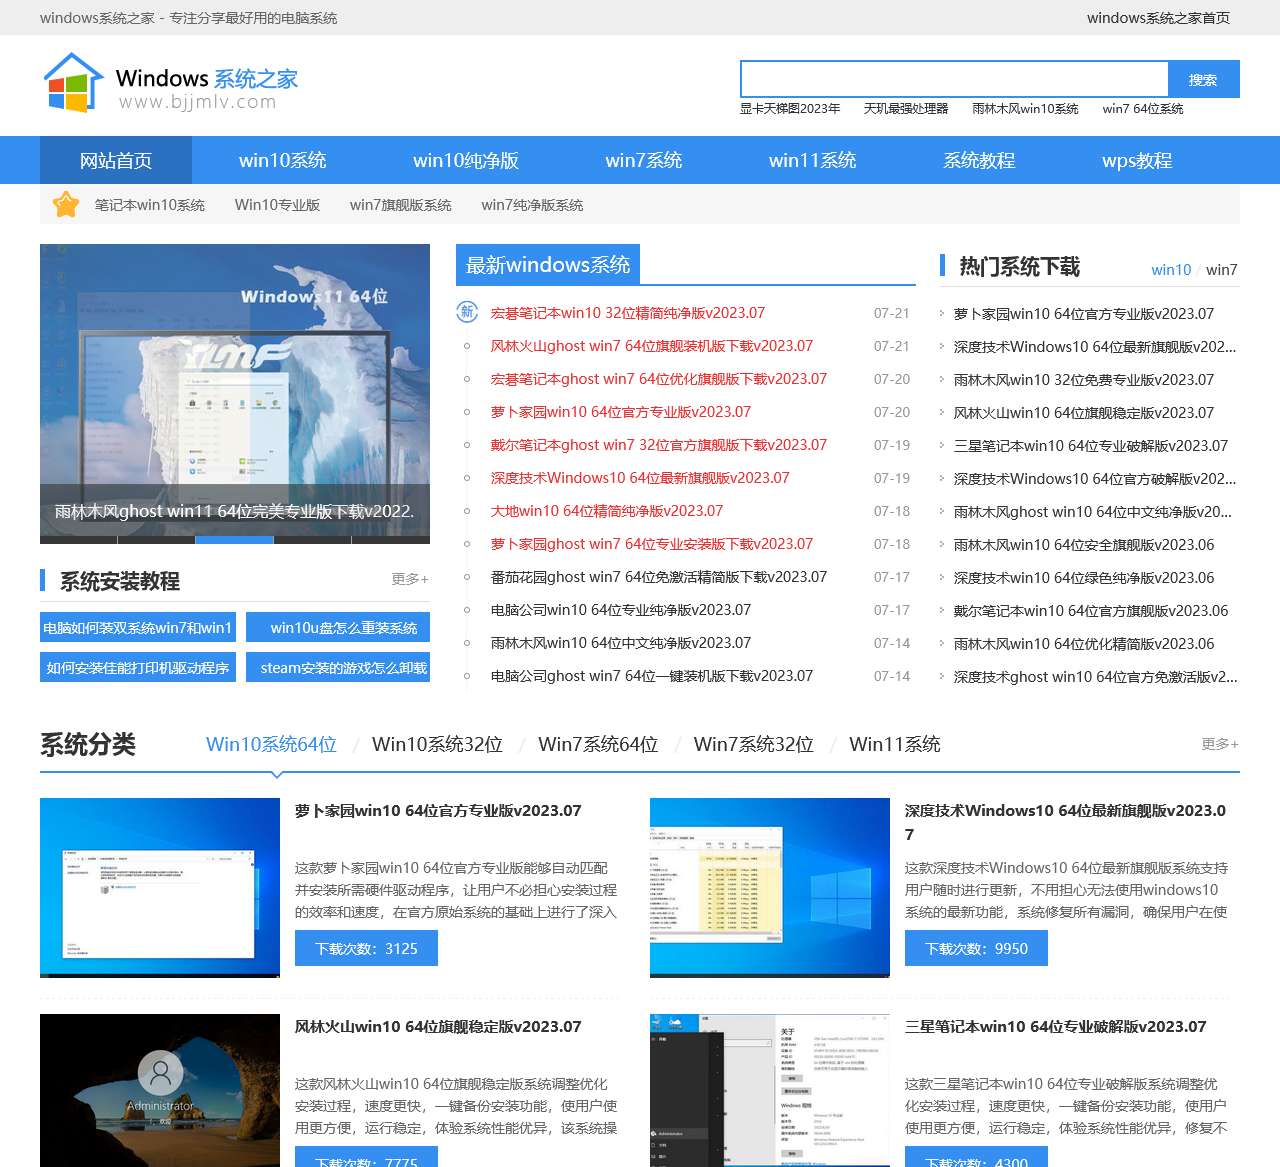1280x1167 pixels.
Task: Open hot item 雨林木风win10 64位安全旗舰版v2023.06
Action: point(1084,545)
